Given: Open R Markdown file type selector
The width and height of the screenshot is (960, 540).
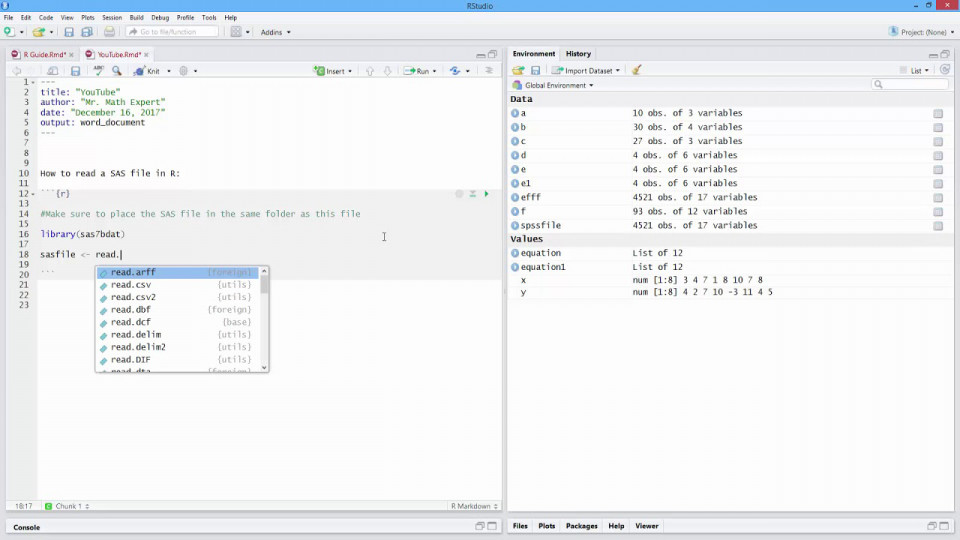Looking at the screenshot, I should click(x=474, y=506).
